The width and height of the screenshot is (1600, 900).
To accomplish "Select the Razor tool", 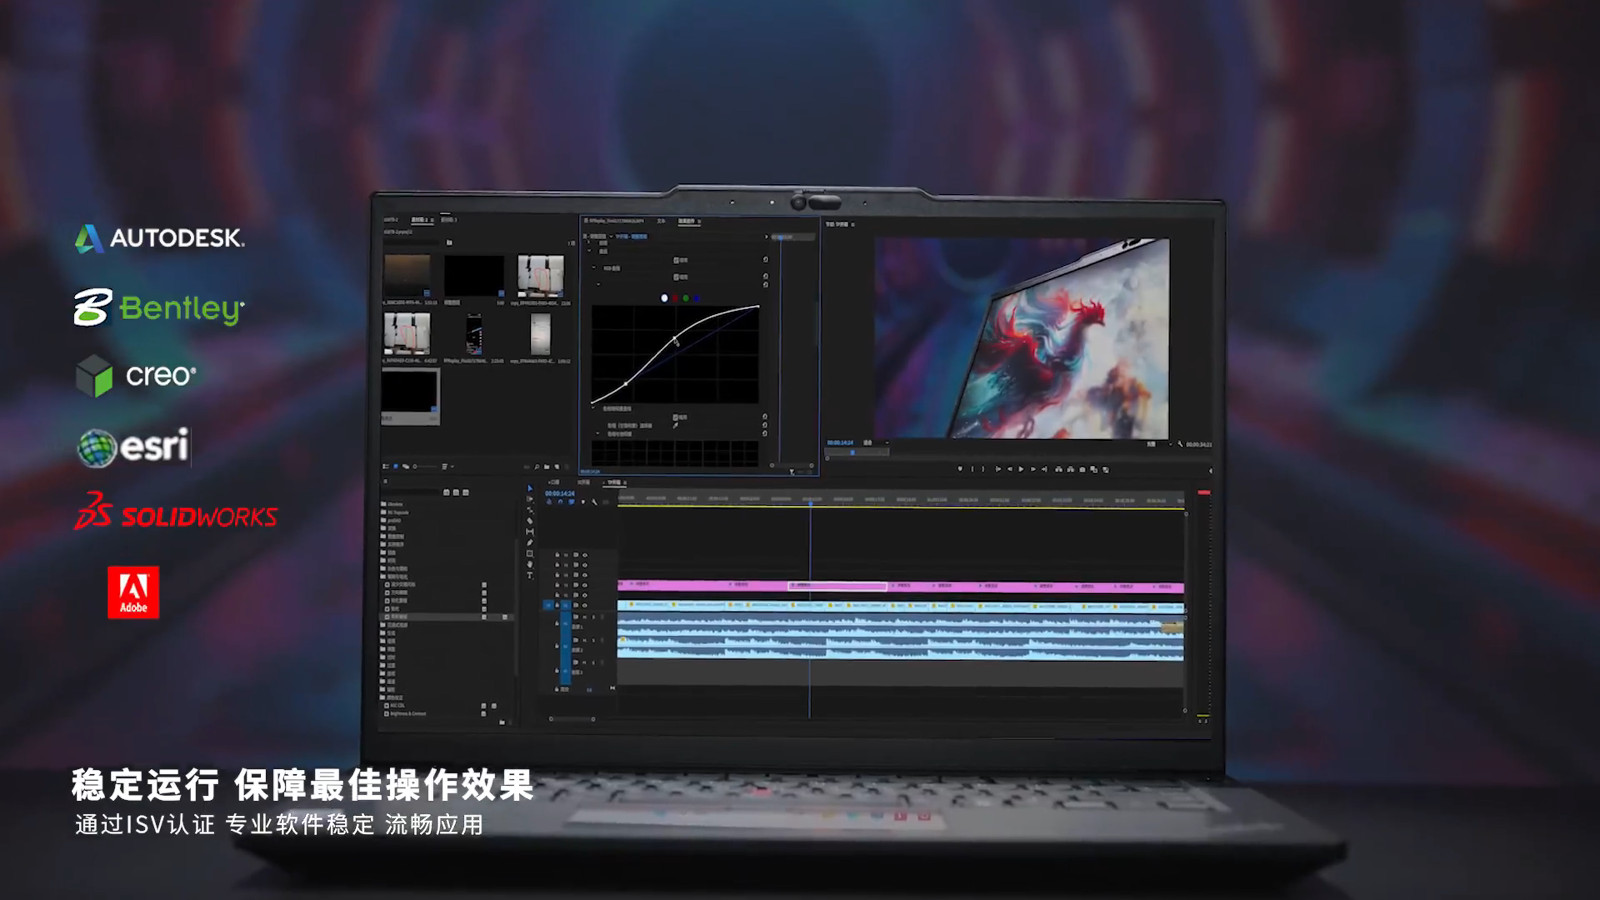I will 530,521.
